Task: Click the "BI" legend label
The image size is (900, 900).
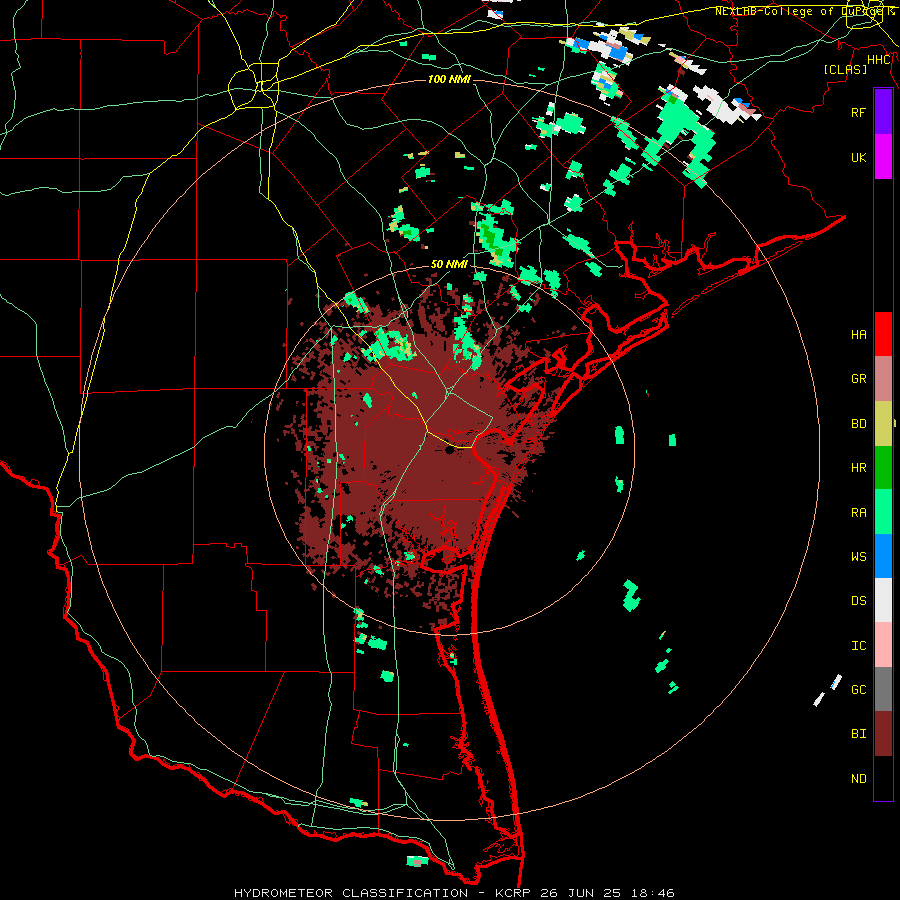Action: click(x=858, y=734)
